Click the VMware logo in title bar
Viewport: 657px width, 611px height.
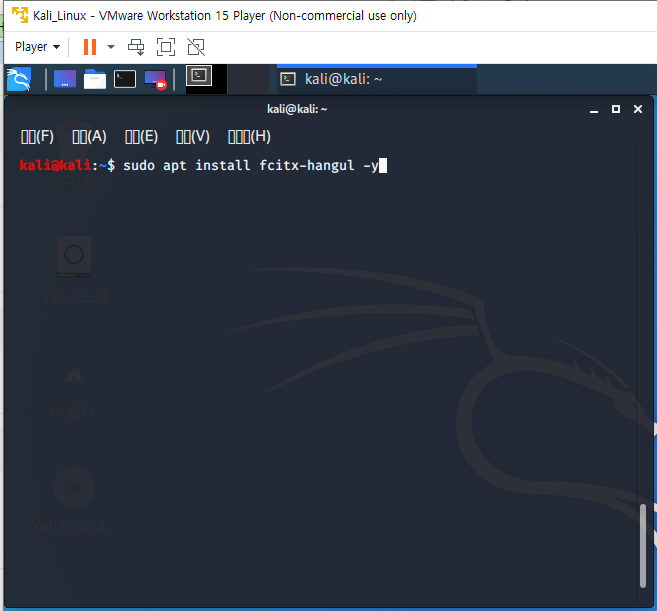(x=20, y=16)
